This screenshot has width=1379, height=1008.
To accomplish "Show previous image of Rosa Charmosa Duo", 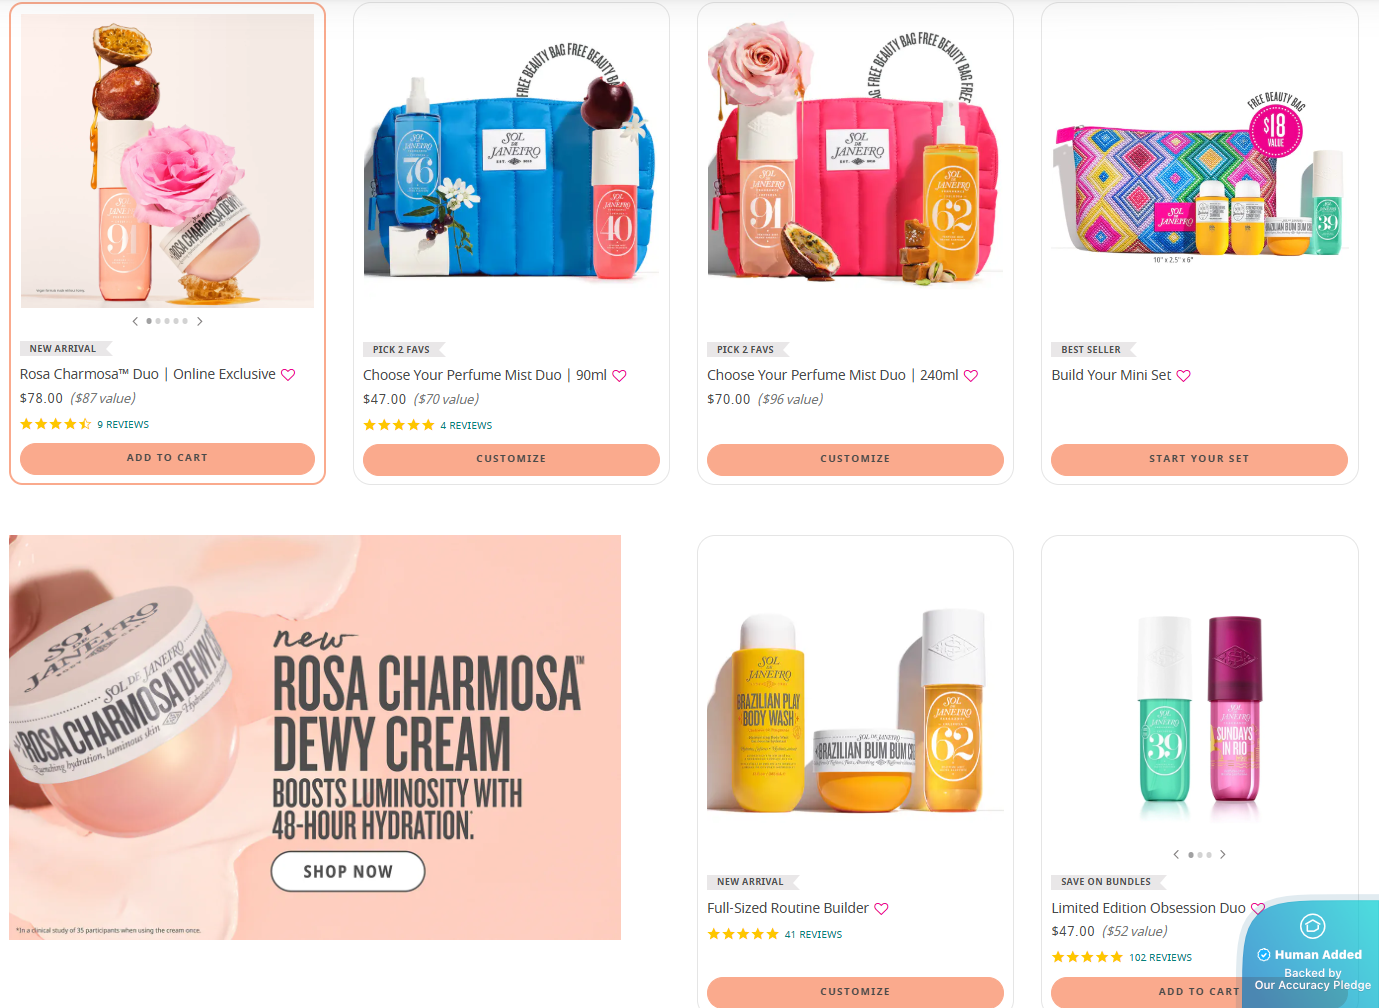I will (135, 321).
